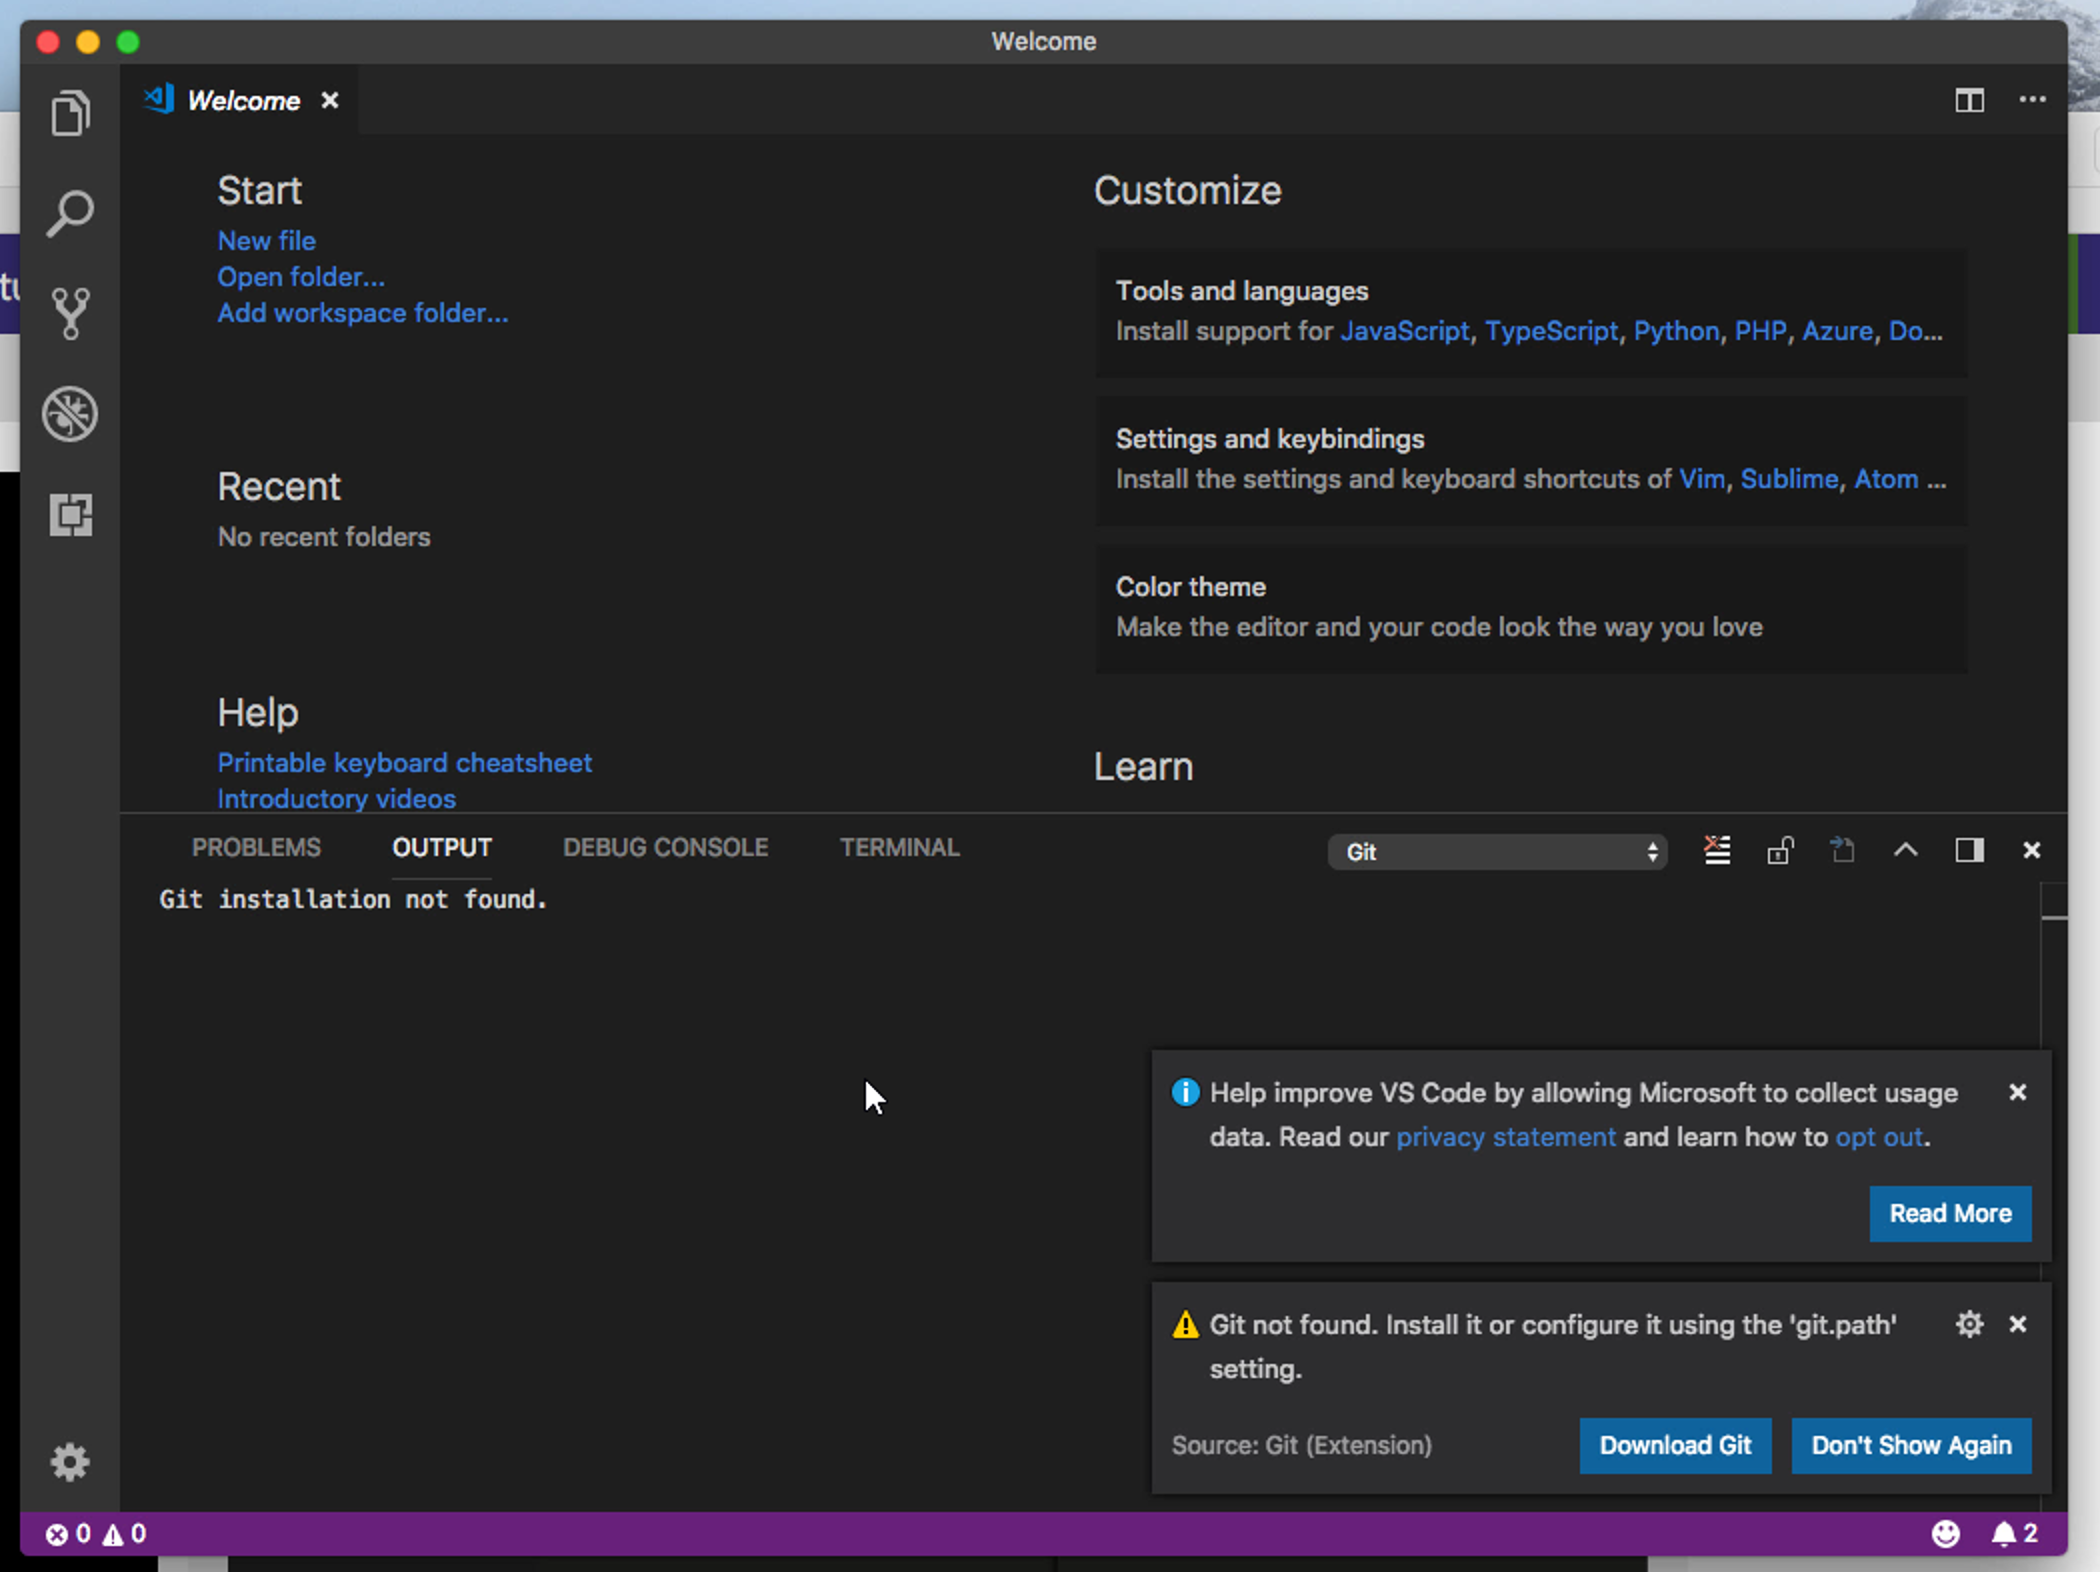Viewport: 2100px width, 1572px height.
Task: Click 'Git installation not found.' output text
Action: (x=353, y=899)
